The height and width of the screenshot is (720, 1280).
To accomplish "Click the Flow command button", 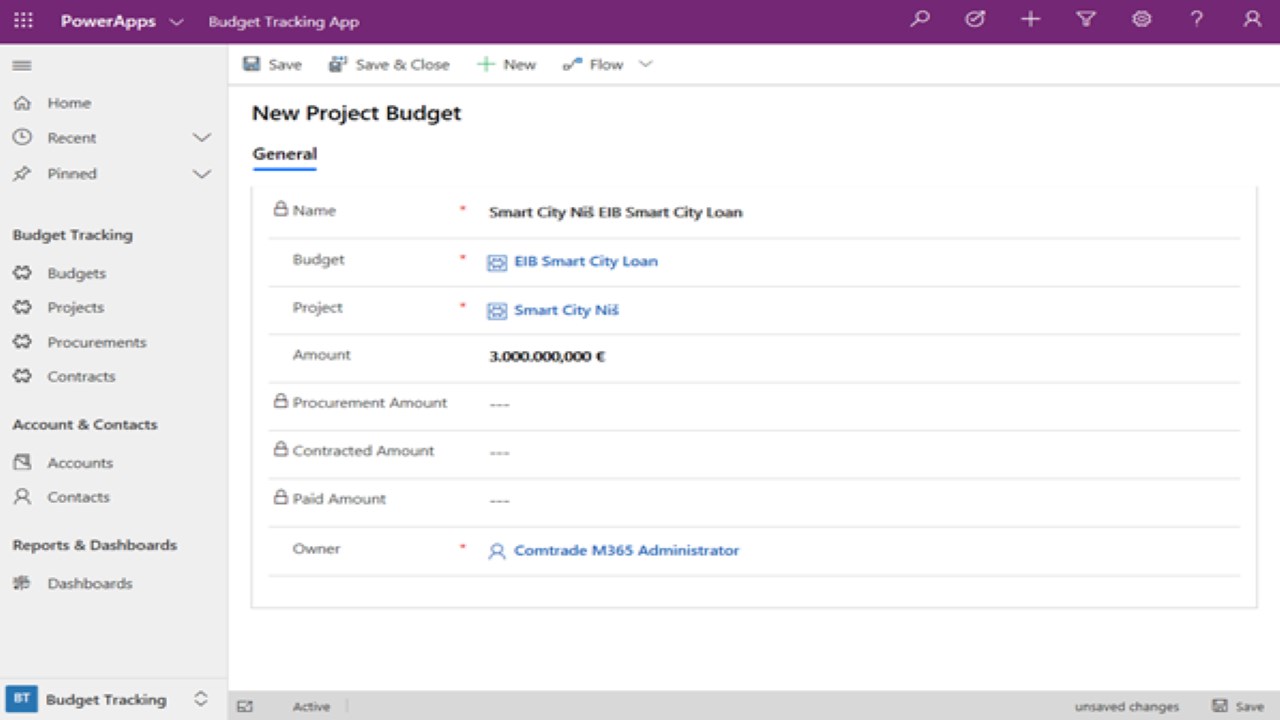I will pyautogui.click(x=593, y=64).
